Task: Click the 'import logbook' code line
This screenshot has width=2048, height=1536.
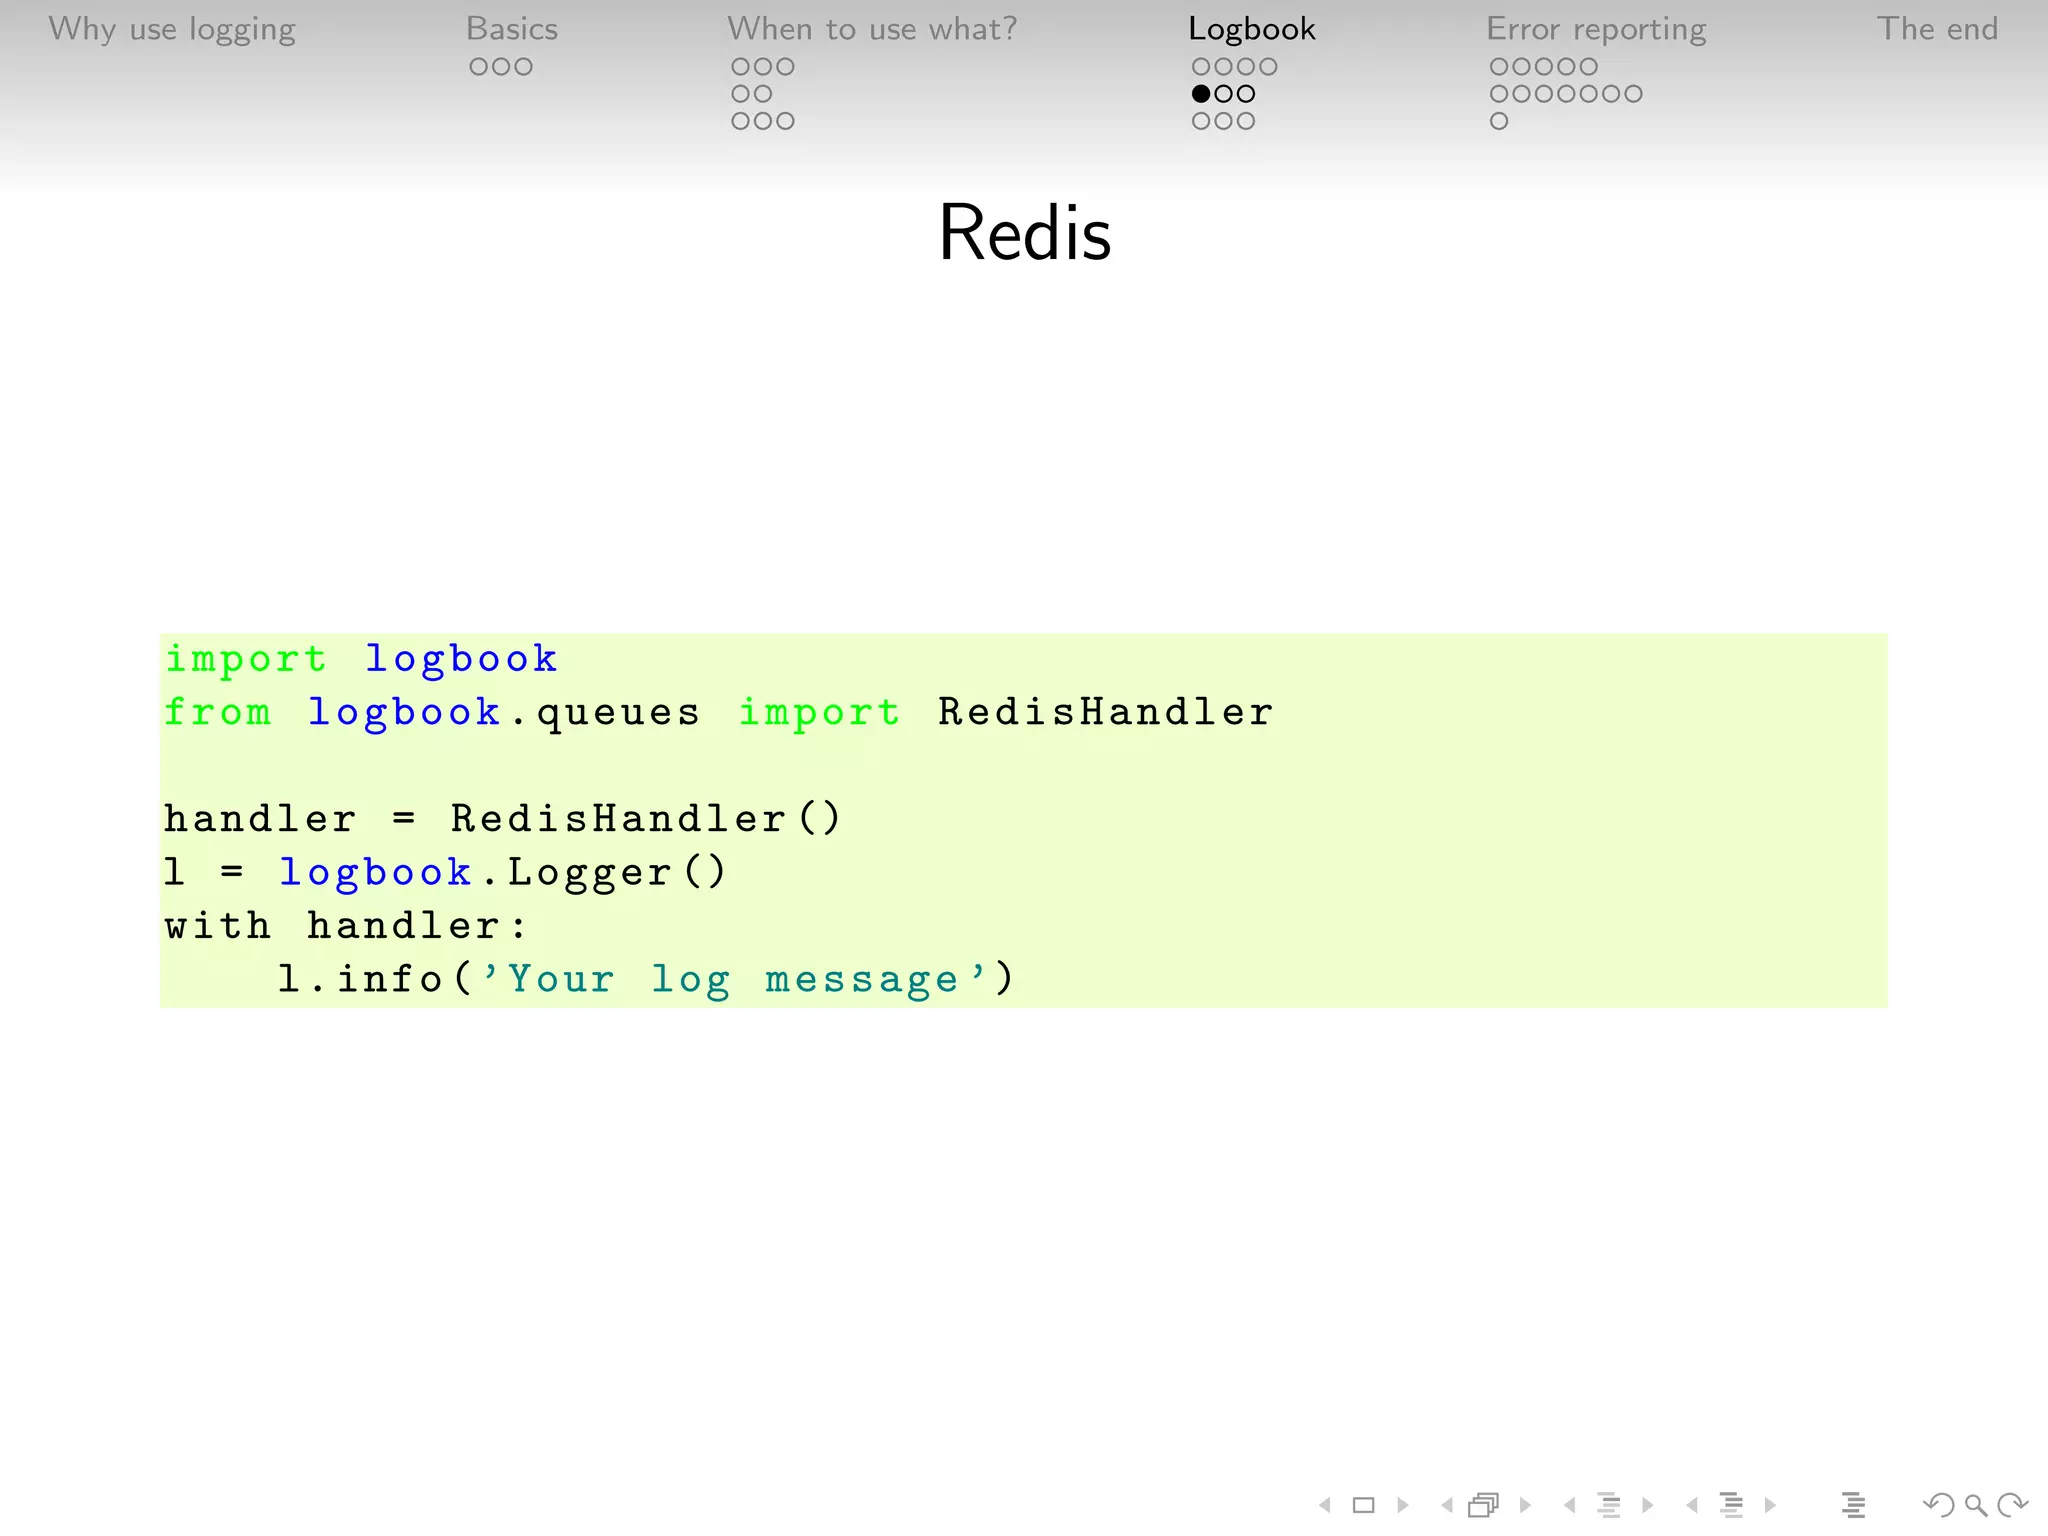Action: pos(361,659)
